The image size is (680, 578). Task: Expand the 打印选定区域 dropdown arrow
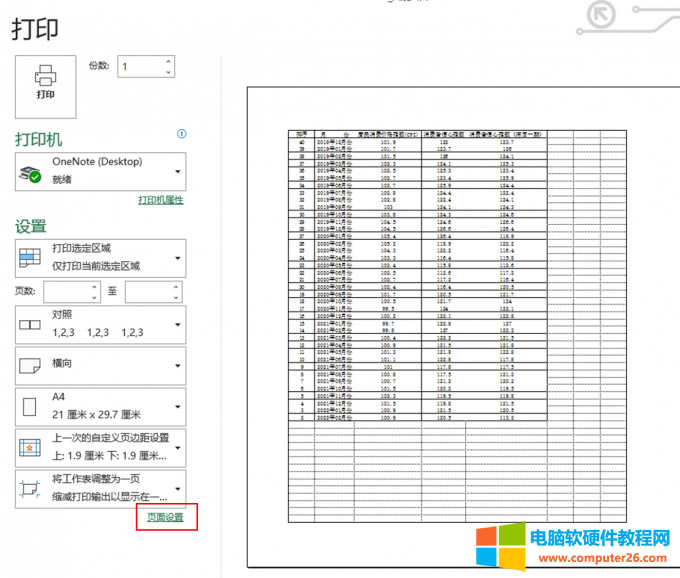tap(177, 258)
